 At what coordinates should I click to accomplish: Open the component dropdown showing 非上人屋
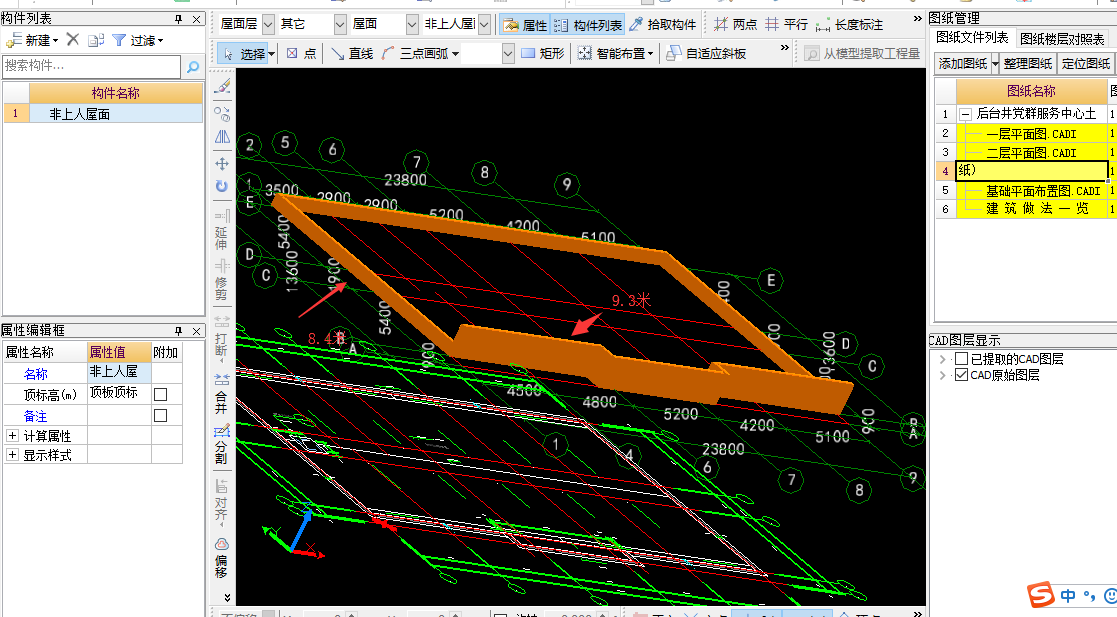(x=484, y=25)
